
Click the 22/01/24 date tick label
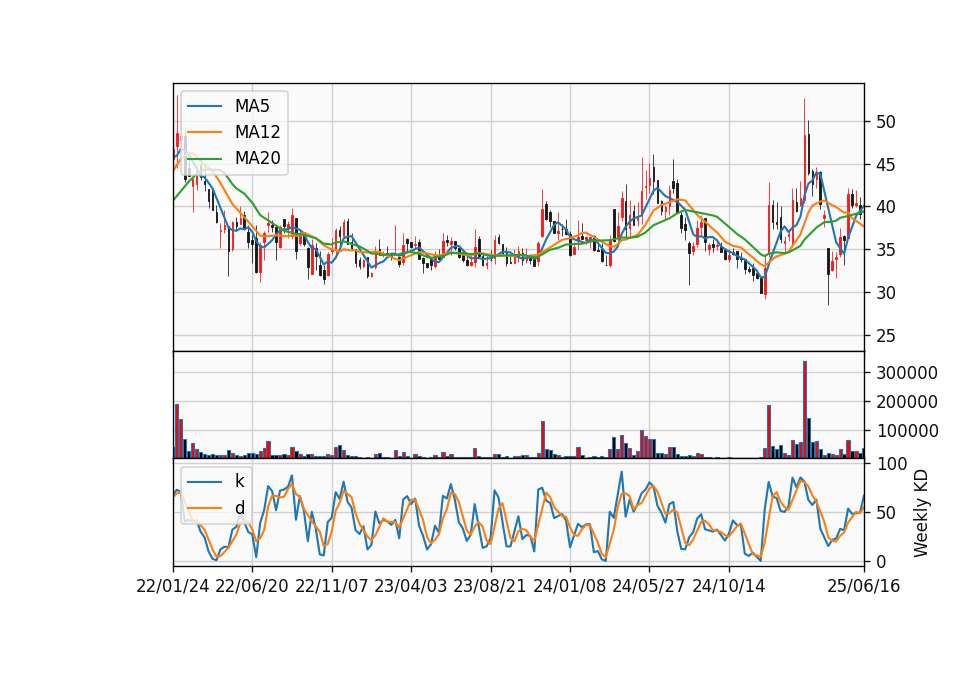click(173, 586)
